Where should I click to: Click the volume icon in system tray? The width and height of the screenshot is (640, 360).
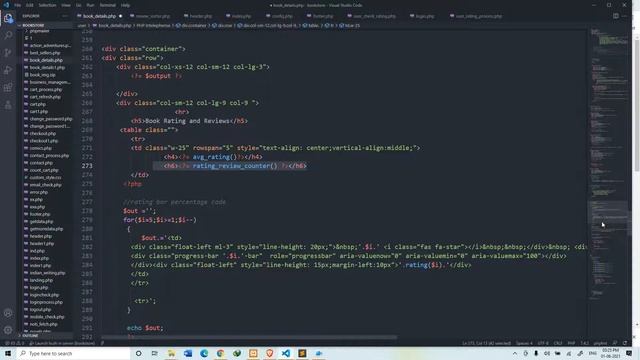pyautogui.click(x=547, y=353)
